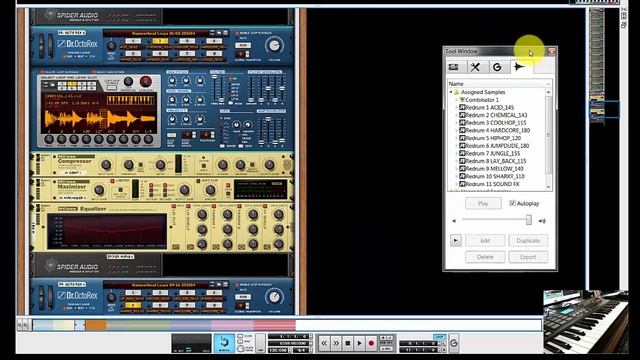Toggle the metronome Click checkbox
The width and height of the screenshot is (640, 360).
[240, 336]
